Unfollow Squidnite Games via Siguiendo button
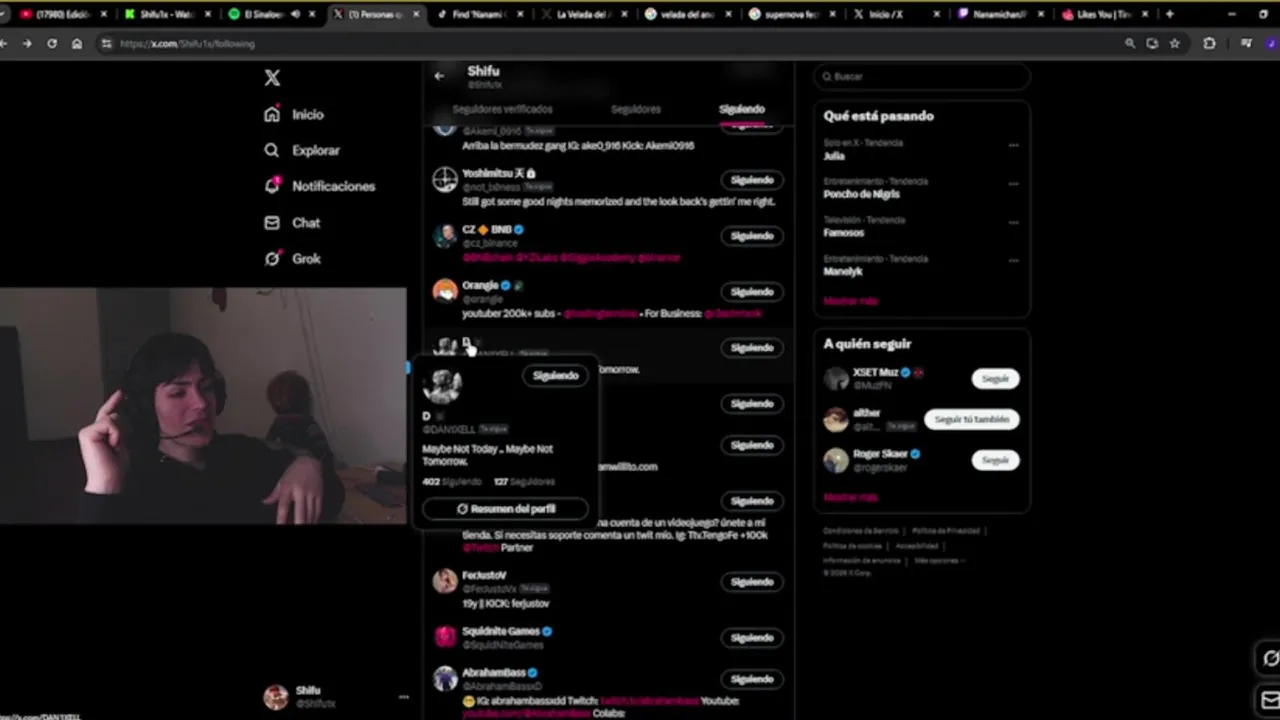1280x720 pixels. [x=752, y=638]
